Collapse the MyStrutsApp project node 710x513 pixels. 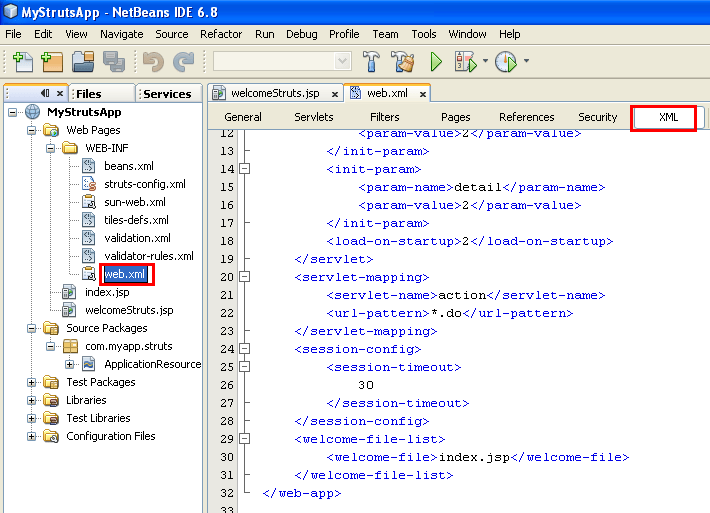coord(13,112)
